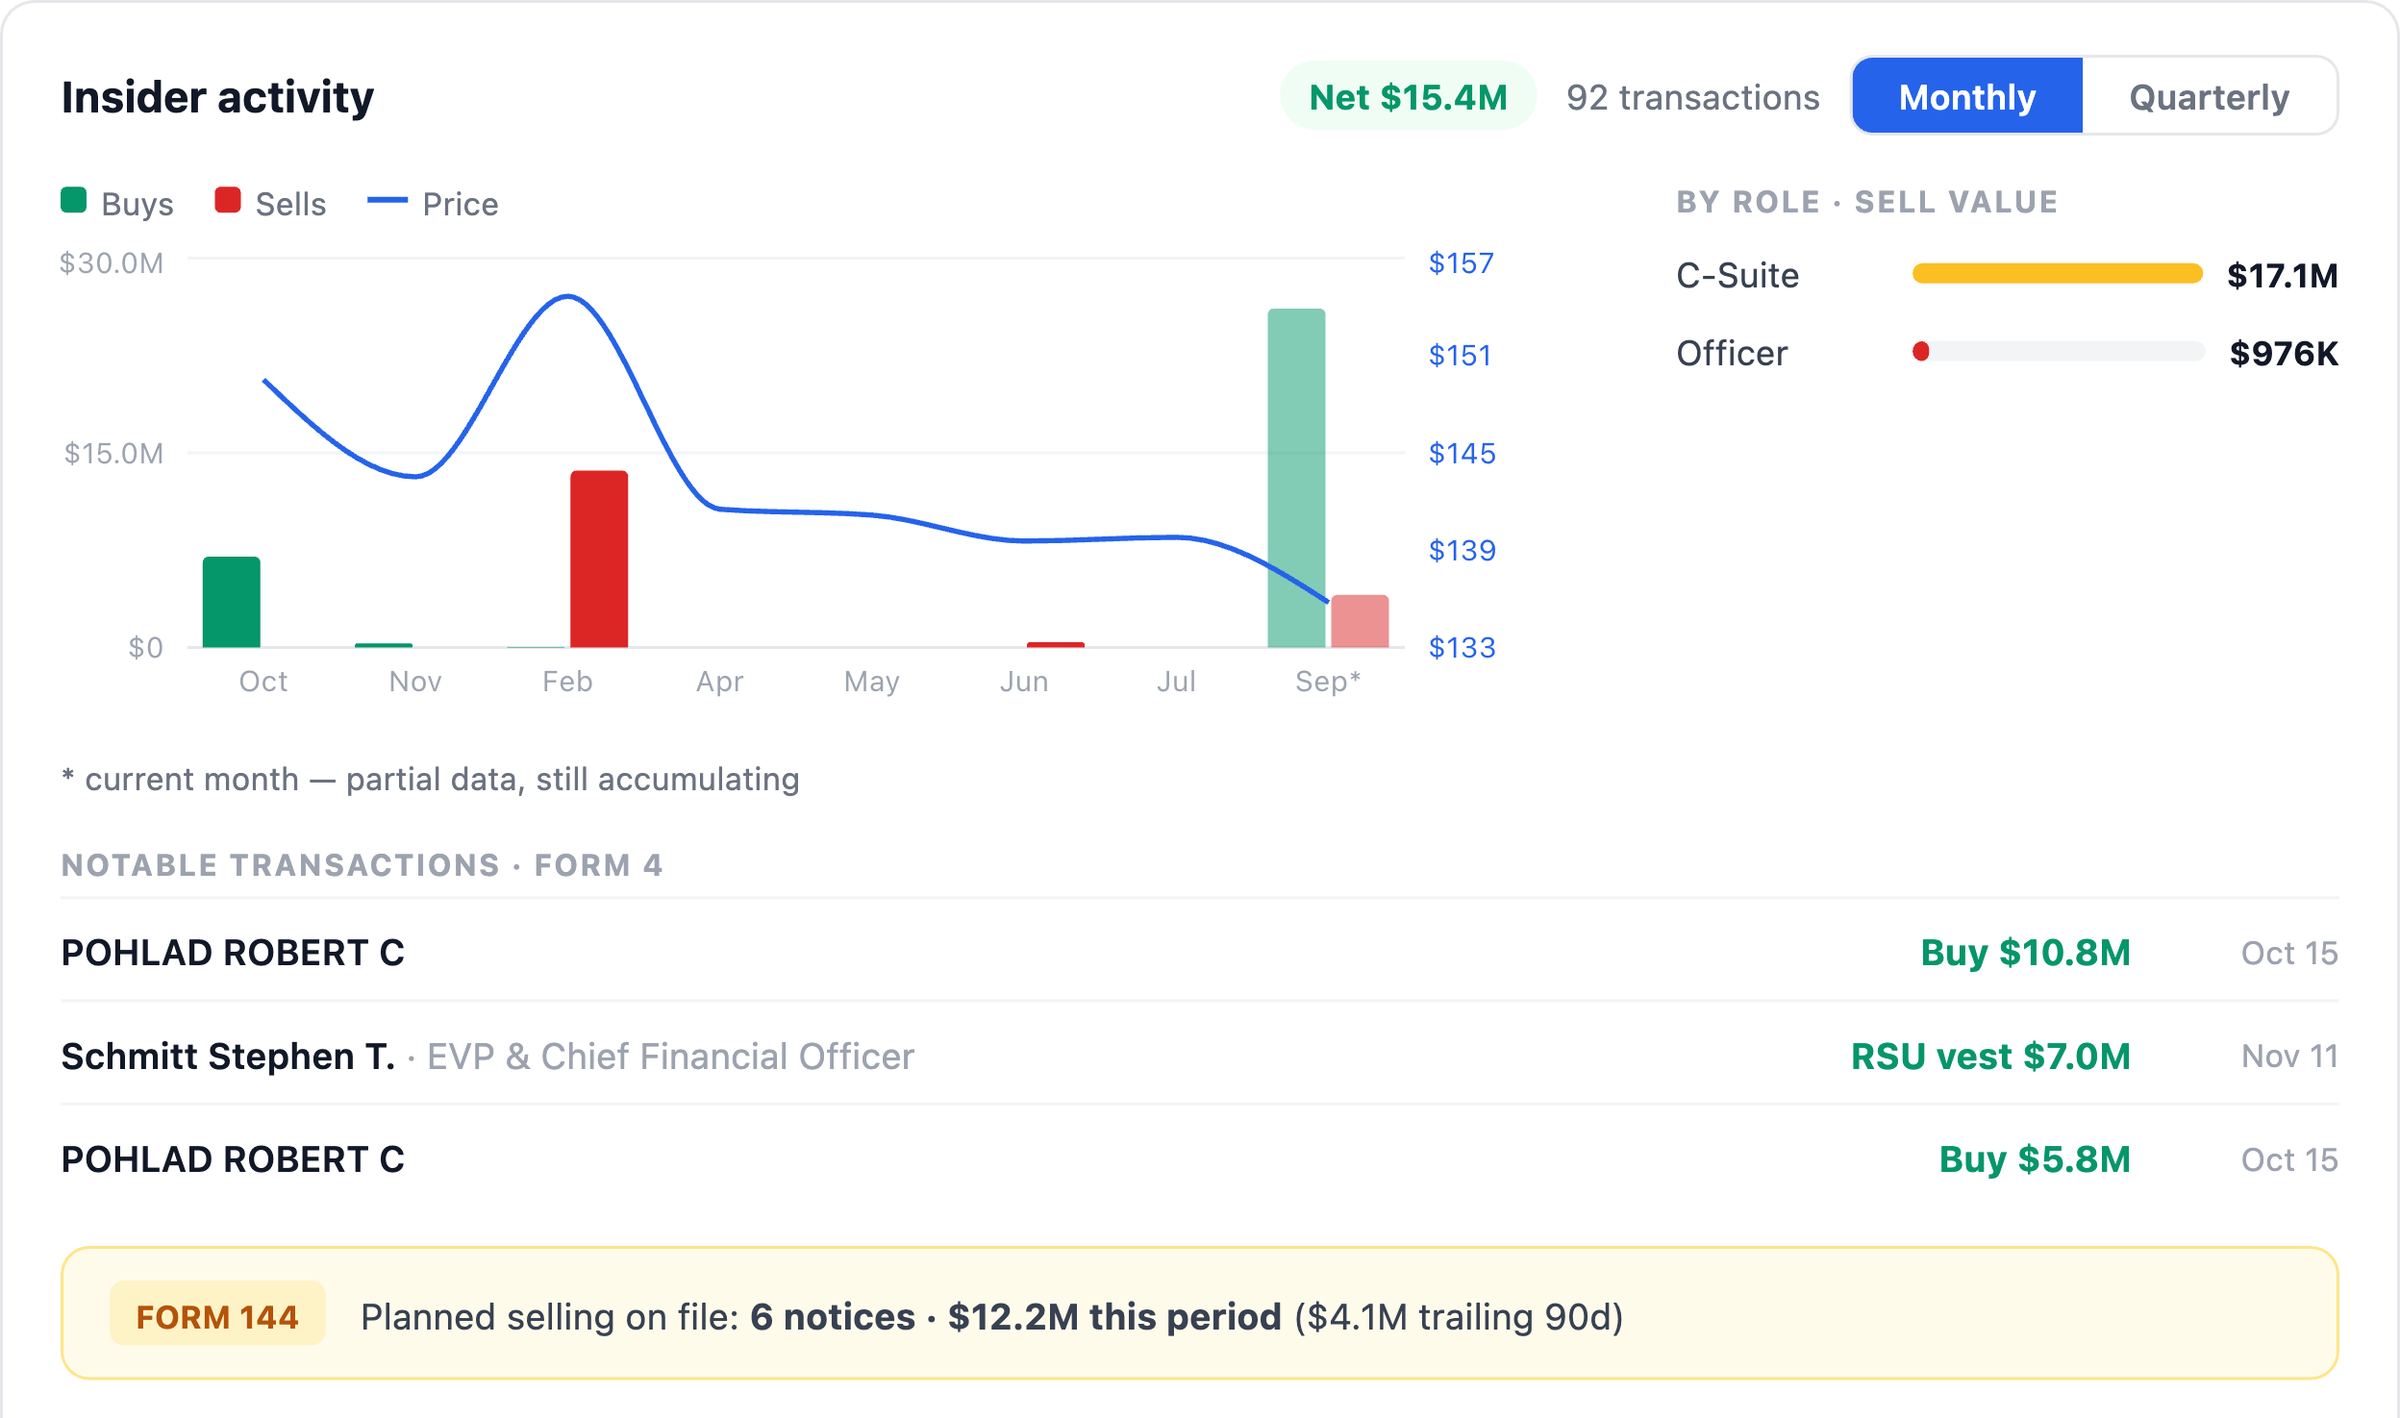Click the Planned selling on file notice text
This screenshot has height=1418, width=2400.
(x=991, y=1316)
